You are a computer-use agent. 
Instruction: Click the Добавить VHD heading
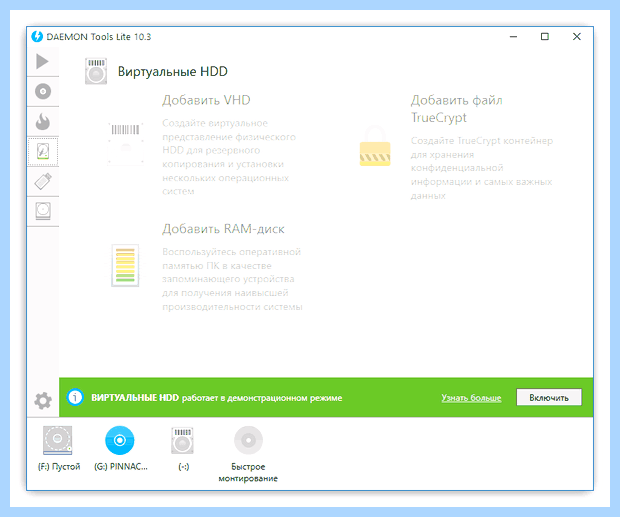[x=206, y=100]
